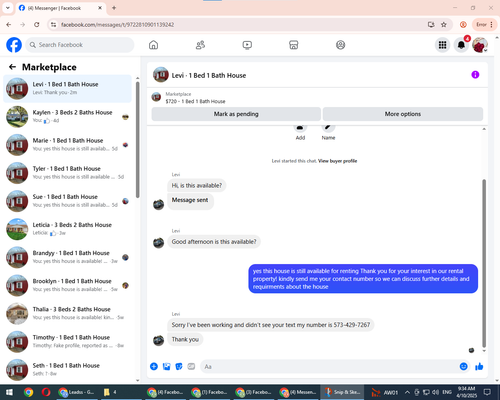
Task: Show hidden system tray icons chevron
Action: (x=407, y=392)
